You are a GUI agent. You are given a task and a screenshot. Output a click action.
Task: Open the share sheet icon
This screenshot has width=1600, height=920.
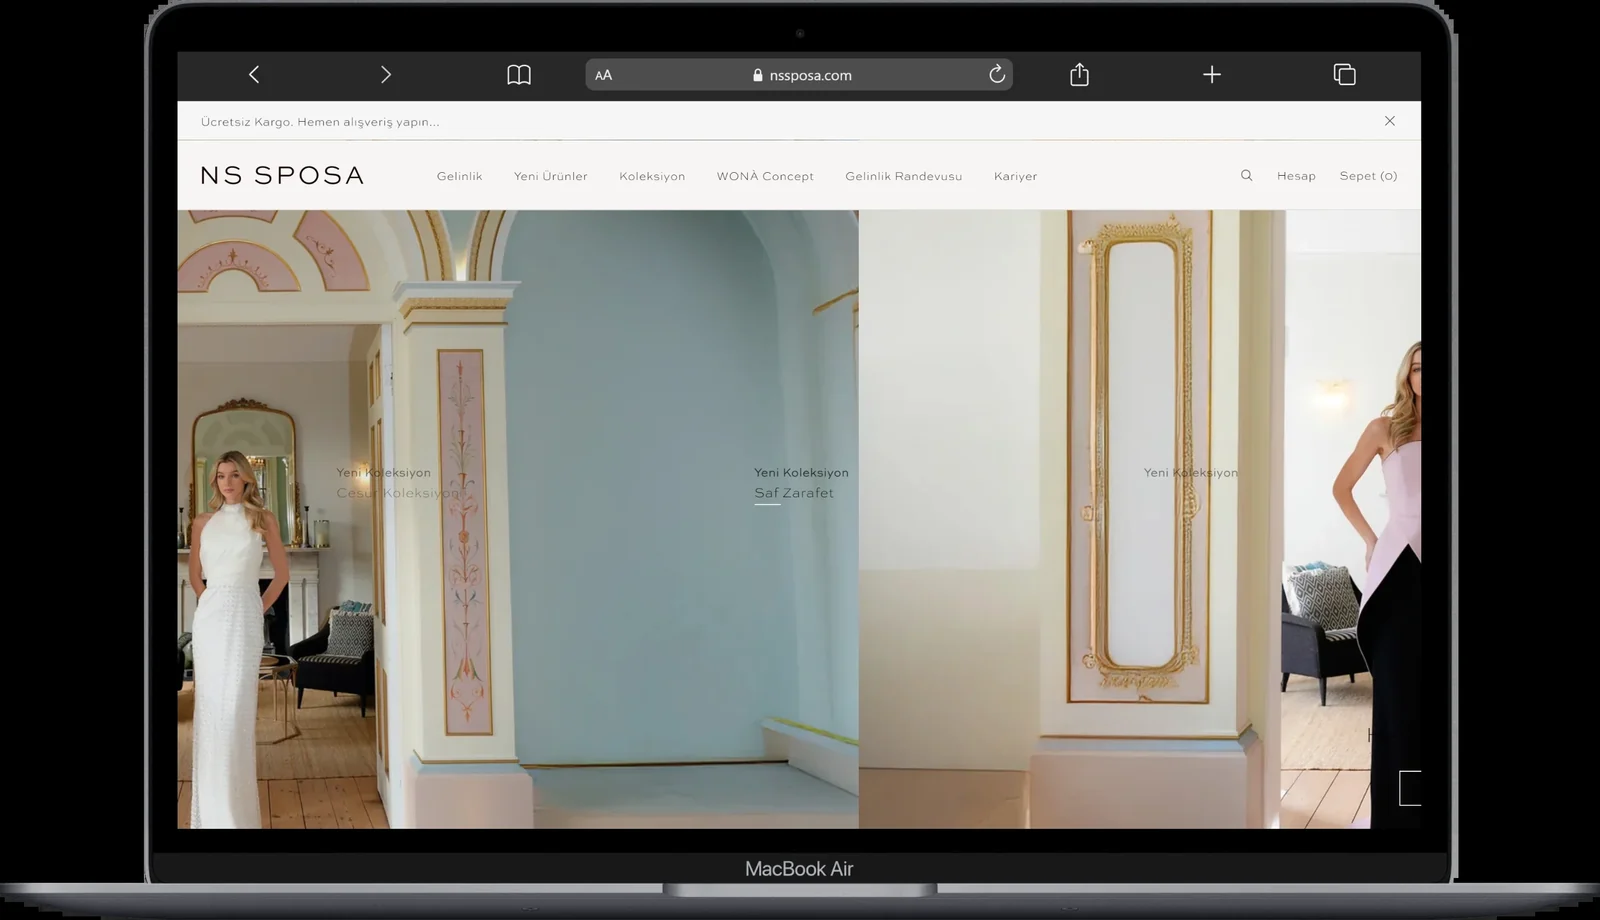pyautogui.click(x=1079, y=74)
